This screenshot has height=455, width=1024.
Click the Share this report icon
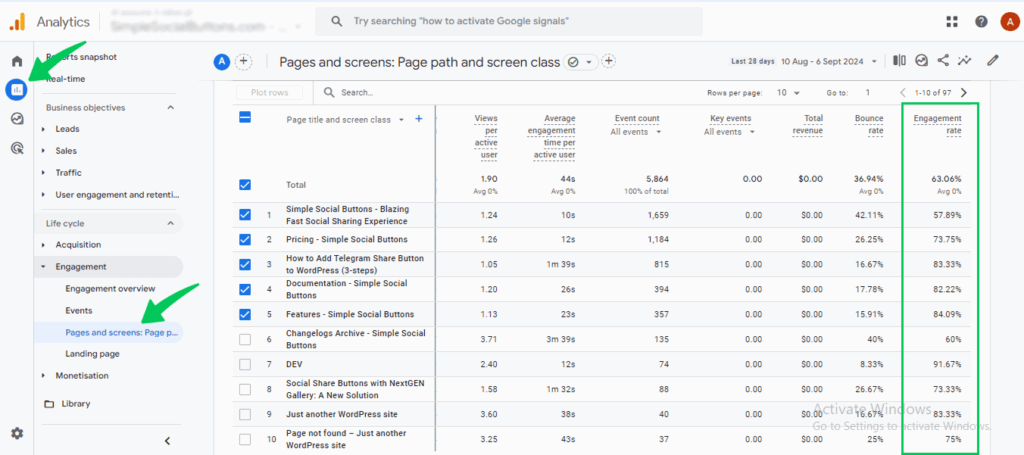click(x=943, y=61)
